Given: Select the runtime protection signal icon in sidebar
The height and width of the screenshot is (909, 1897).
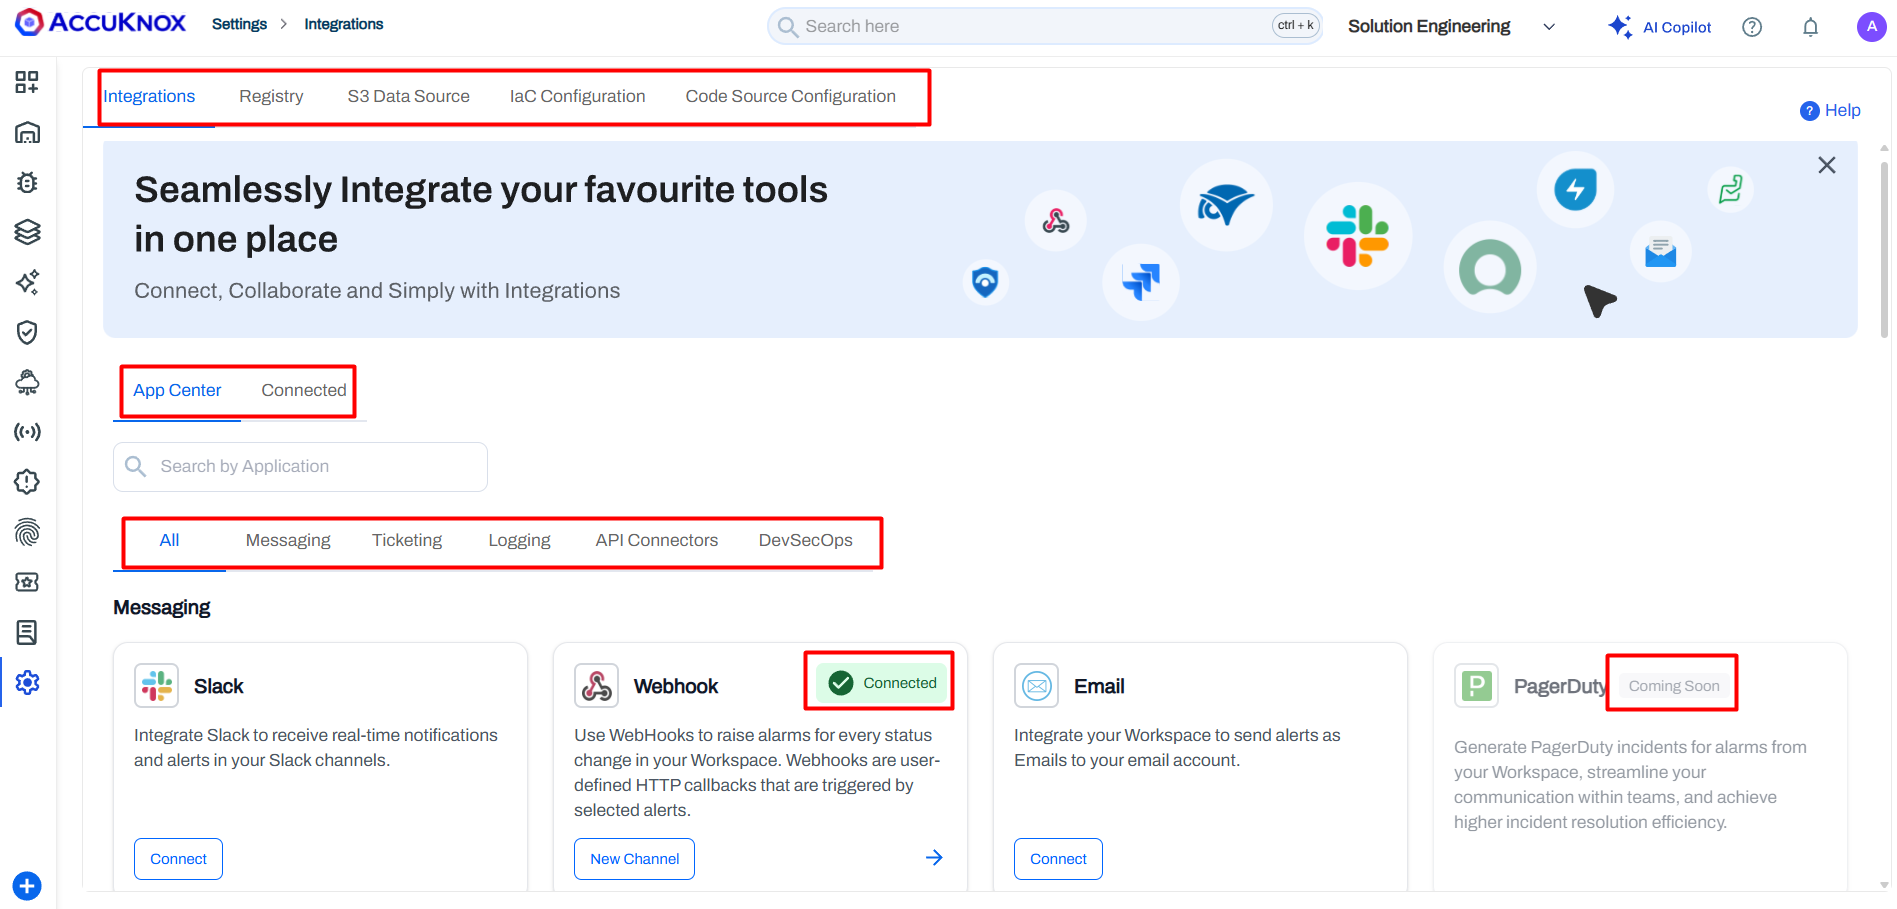Looking at the screenshot, I should tap(27, 432).
